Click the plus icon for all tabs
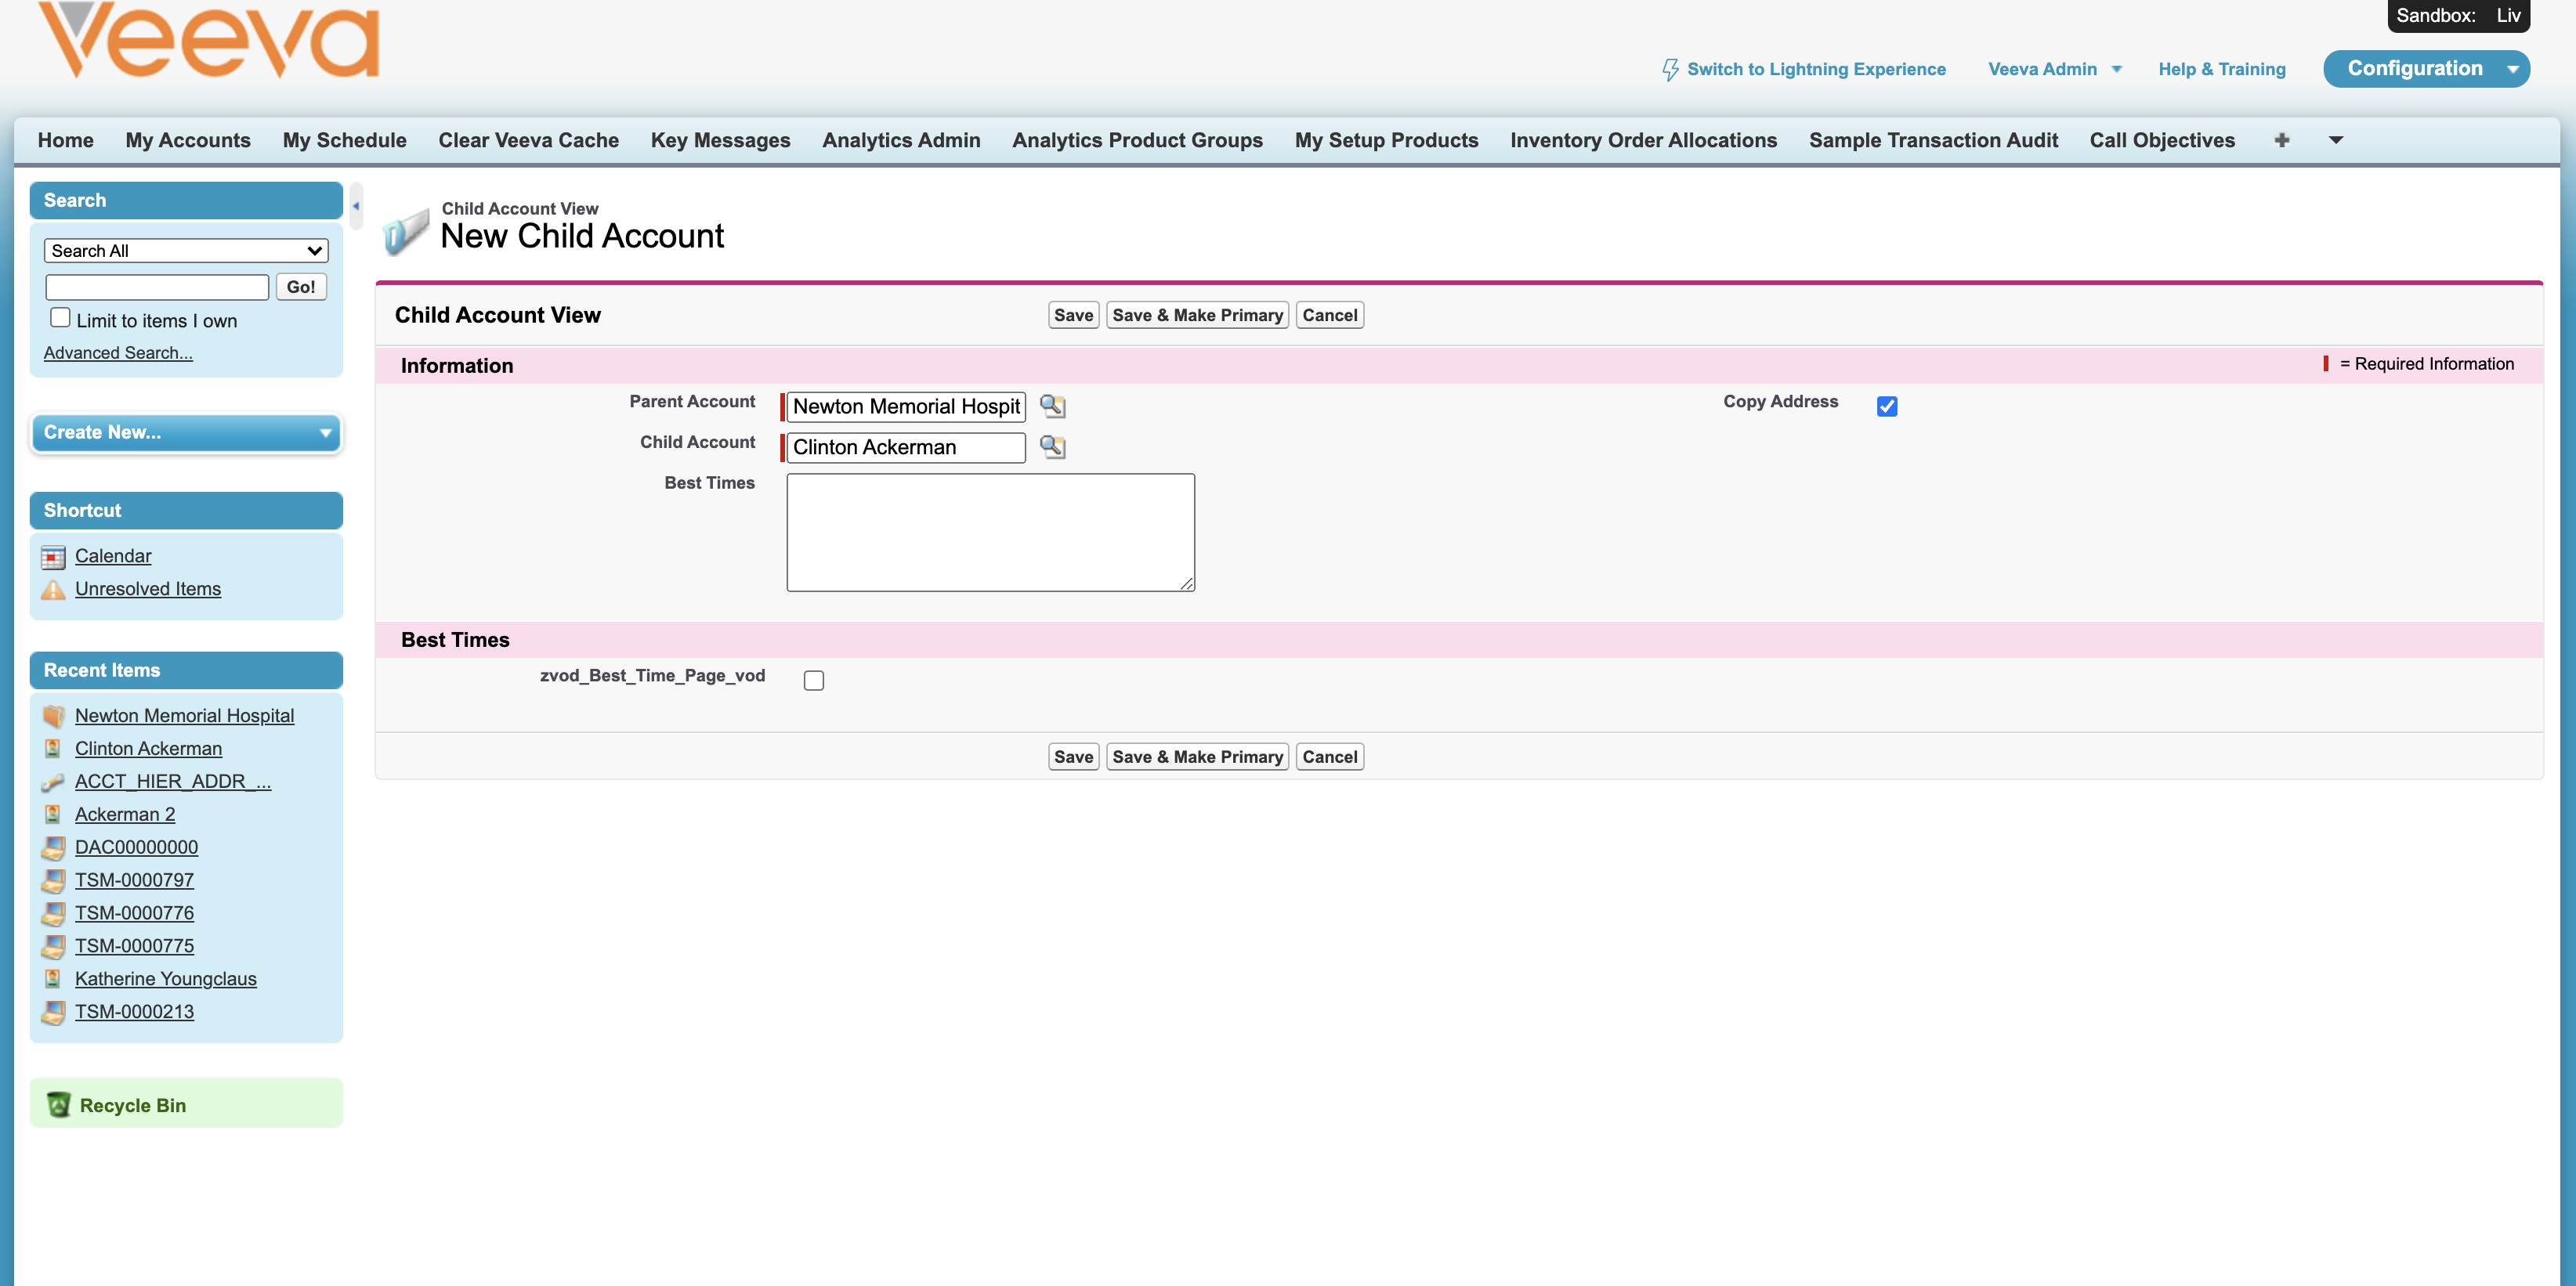Image resolution: width=2576 pixels, height=1286 pixels. coord(2281,140)
